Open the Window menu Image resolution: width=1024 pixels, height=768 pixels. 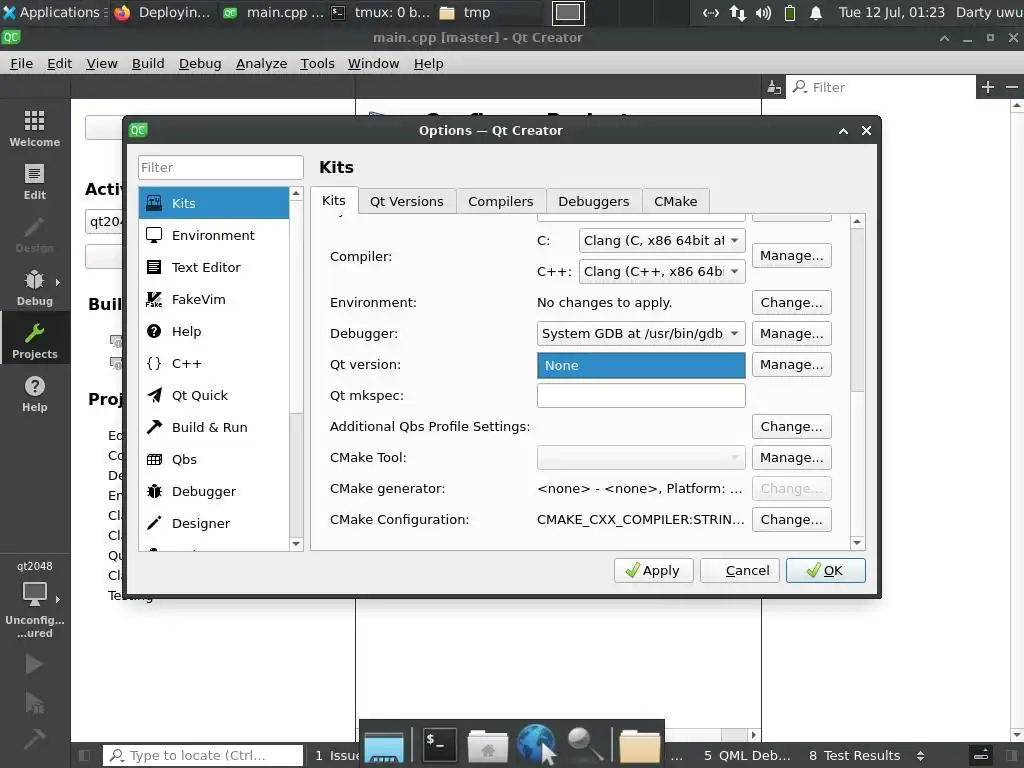pos(374,63)
